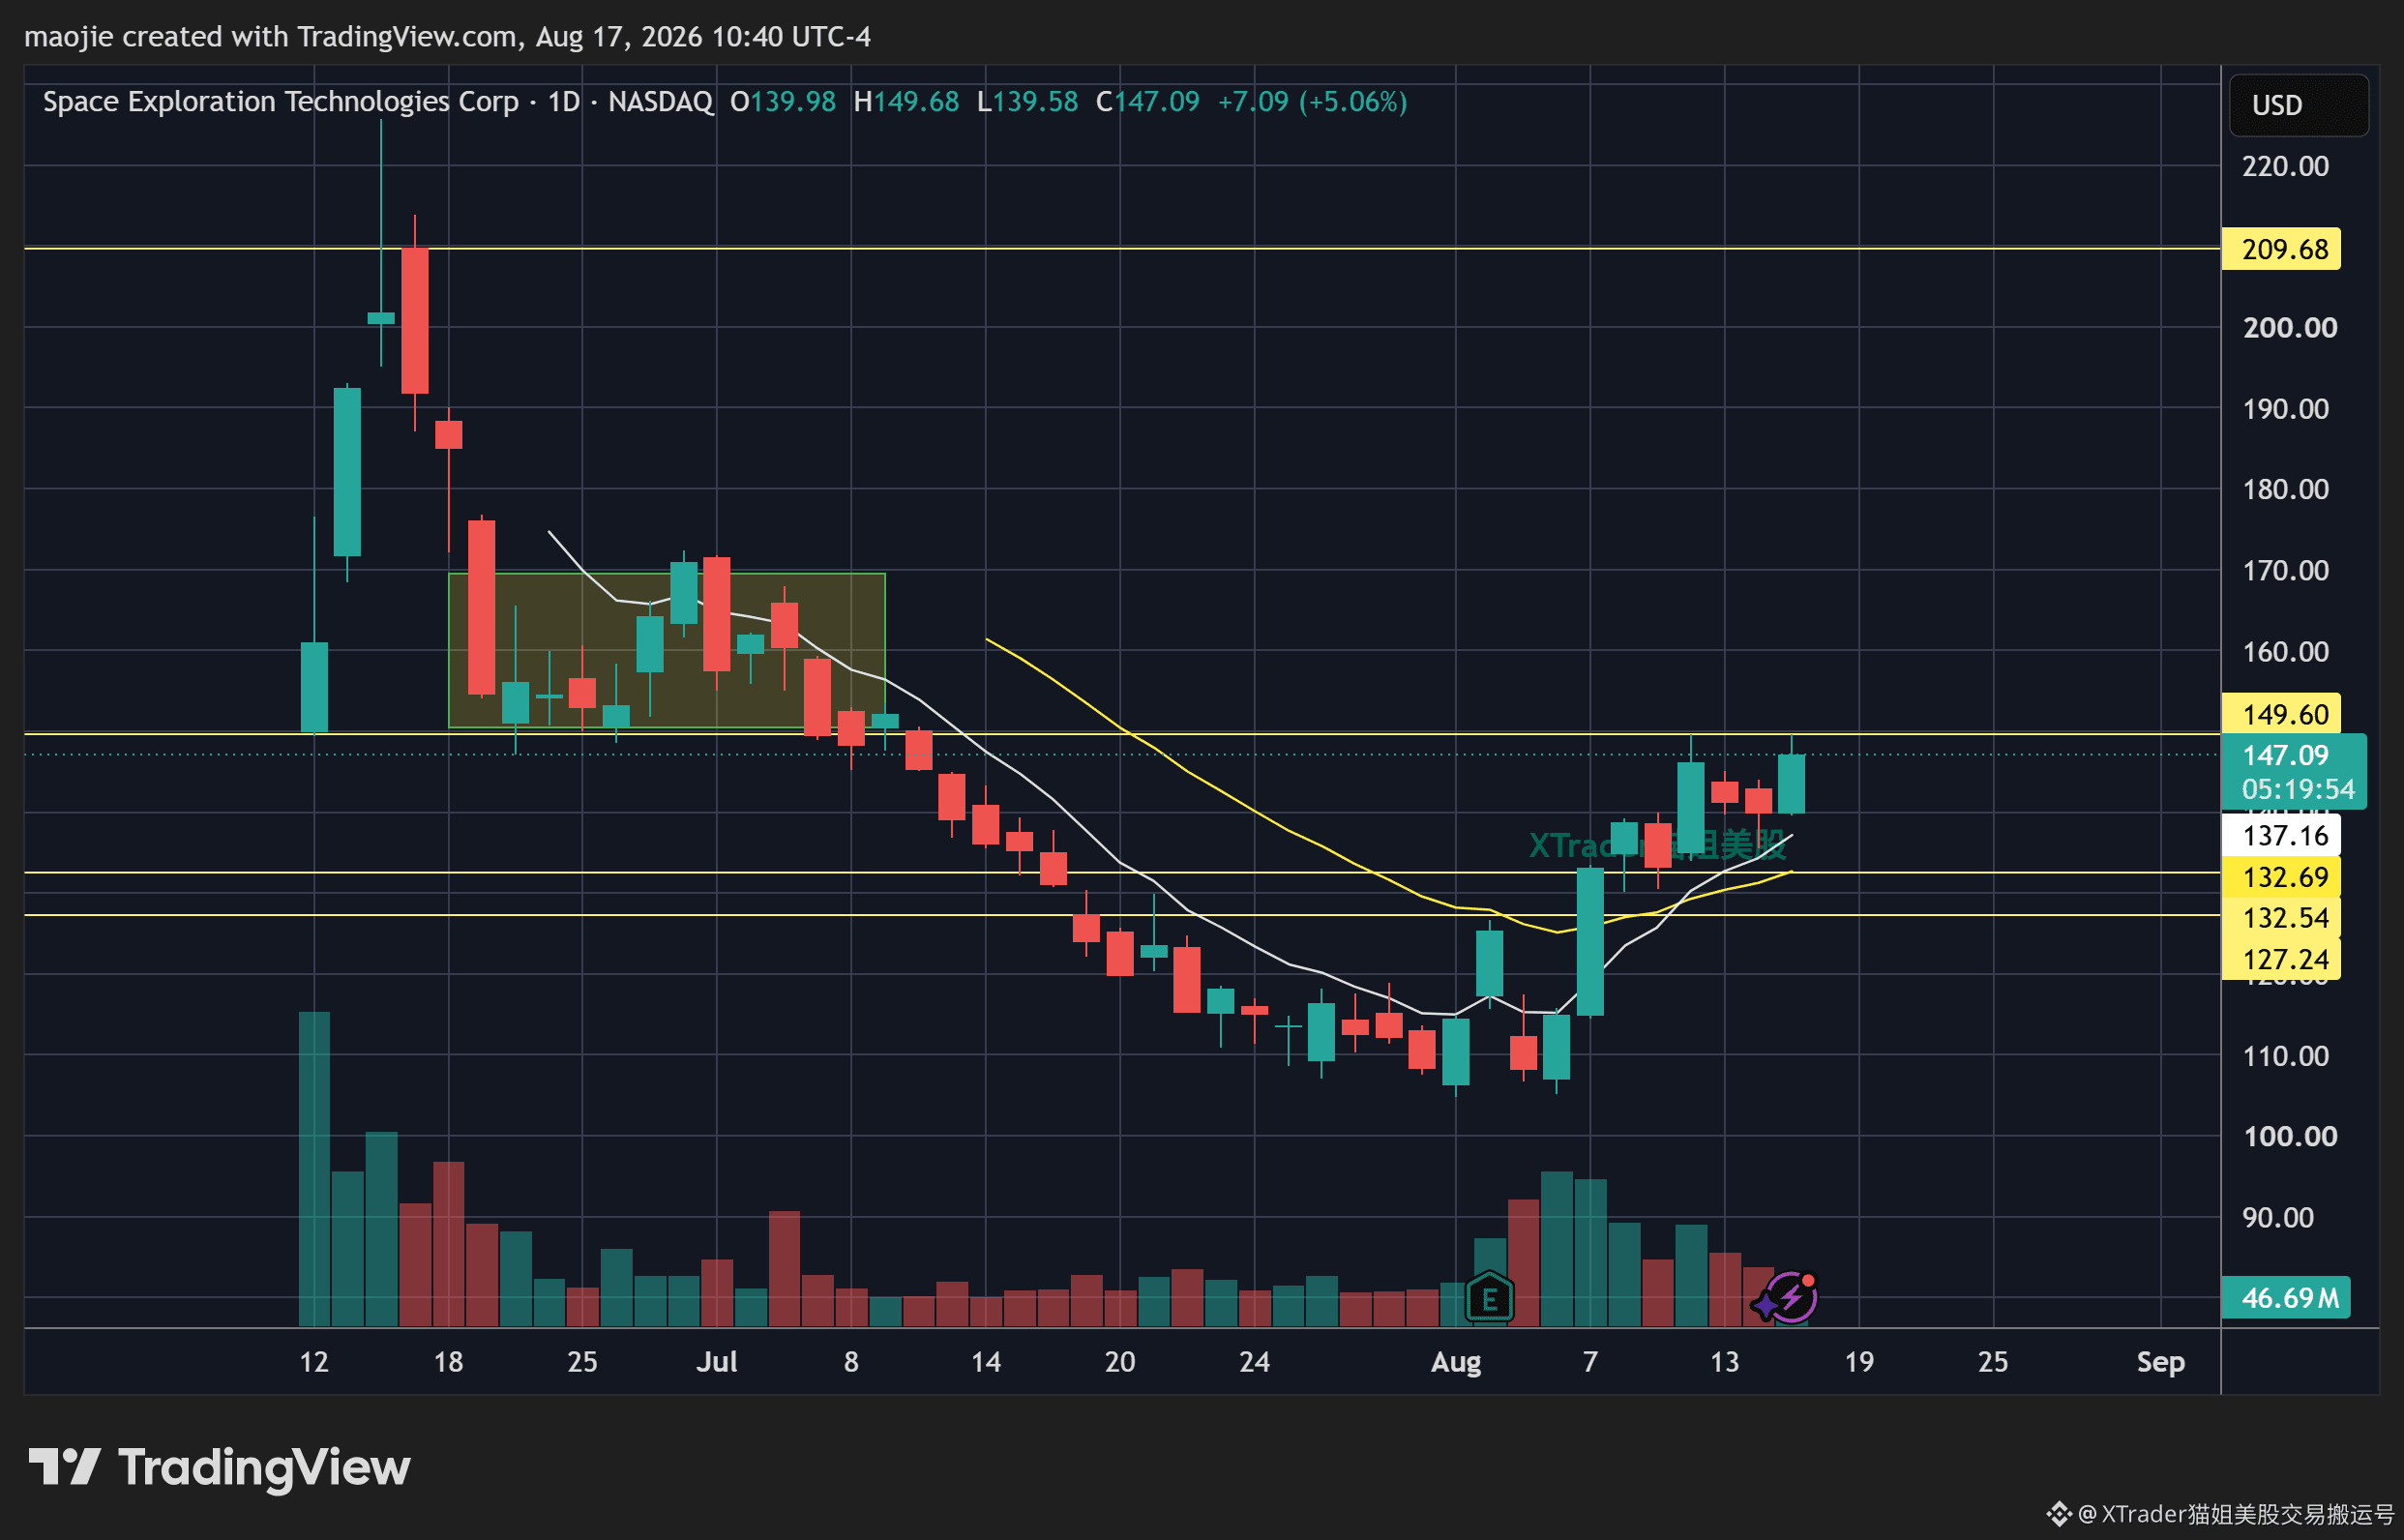
Task: Click the 127.24 yellow price label
Action: (x=2281, y=960)
